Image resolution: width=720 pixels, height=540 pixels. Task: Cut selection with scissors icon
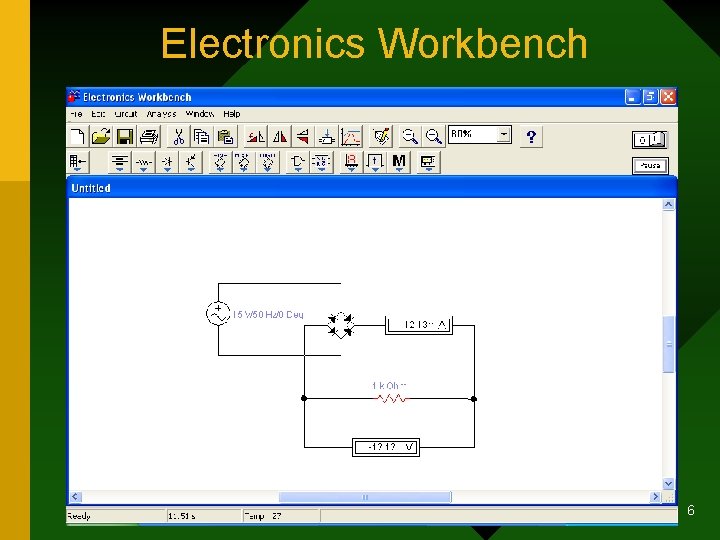179,136
